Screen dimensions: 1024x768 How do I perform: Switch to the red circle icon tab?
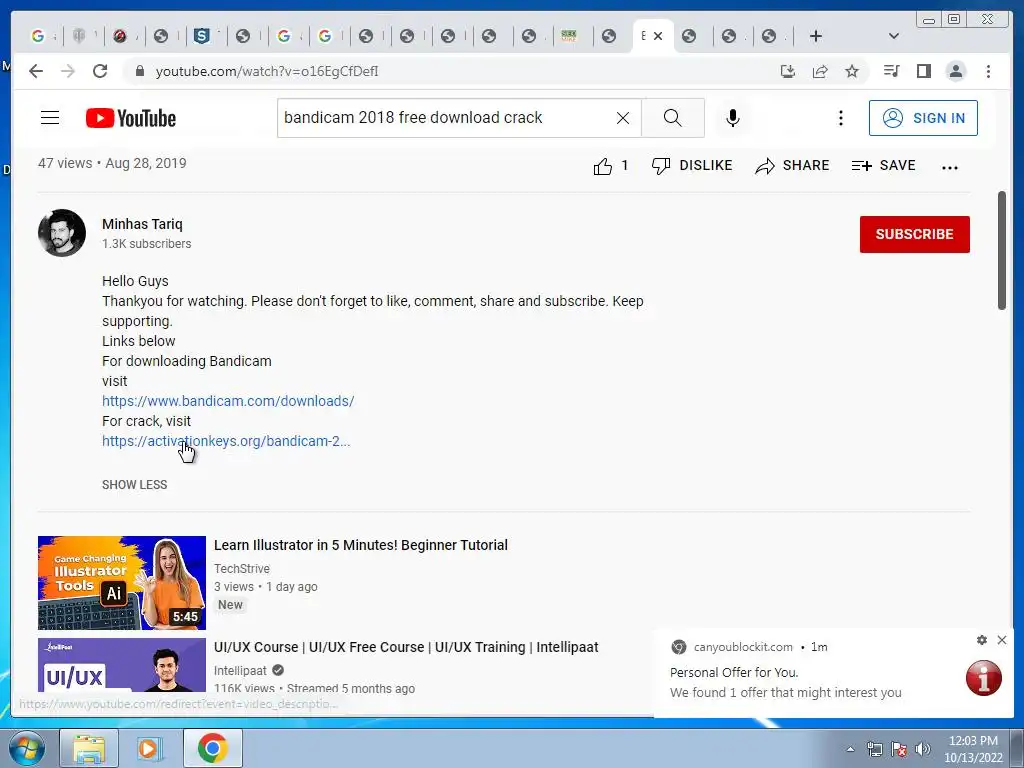tap(120, 36)
